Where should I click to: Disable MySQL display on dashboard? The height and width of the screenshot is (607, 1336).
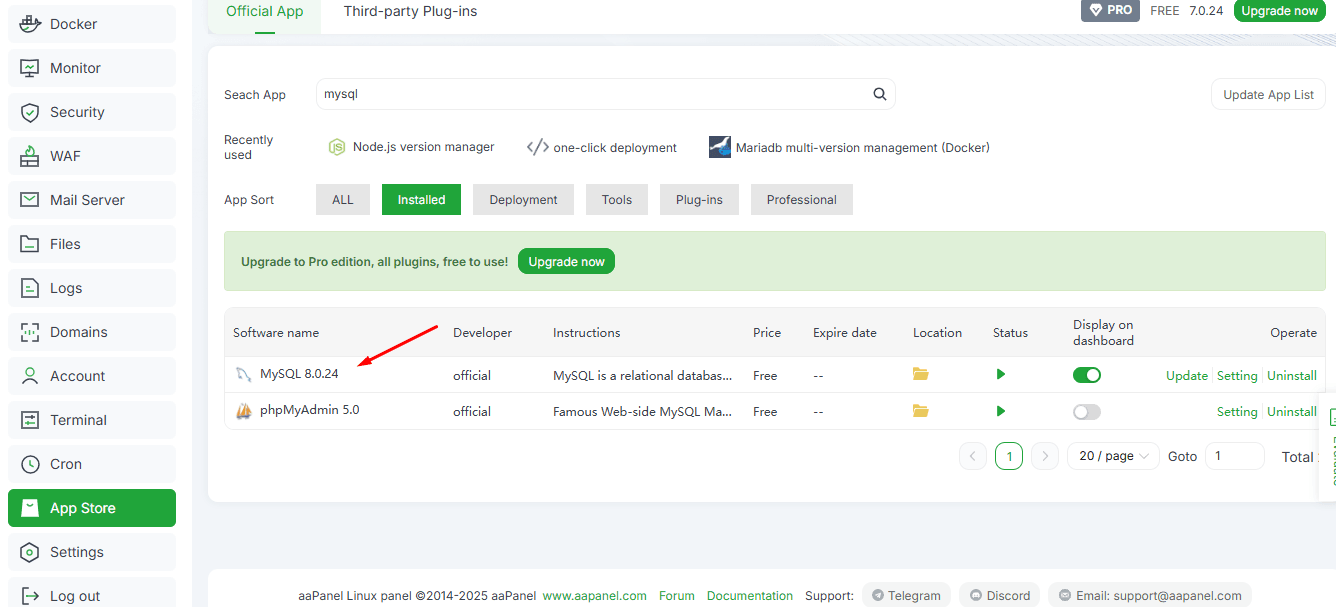point(1086,375)
